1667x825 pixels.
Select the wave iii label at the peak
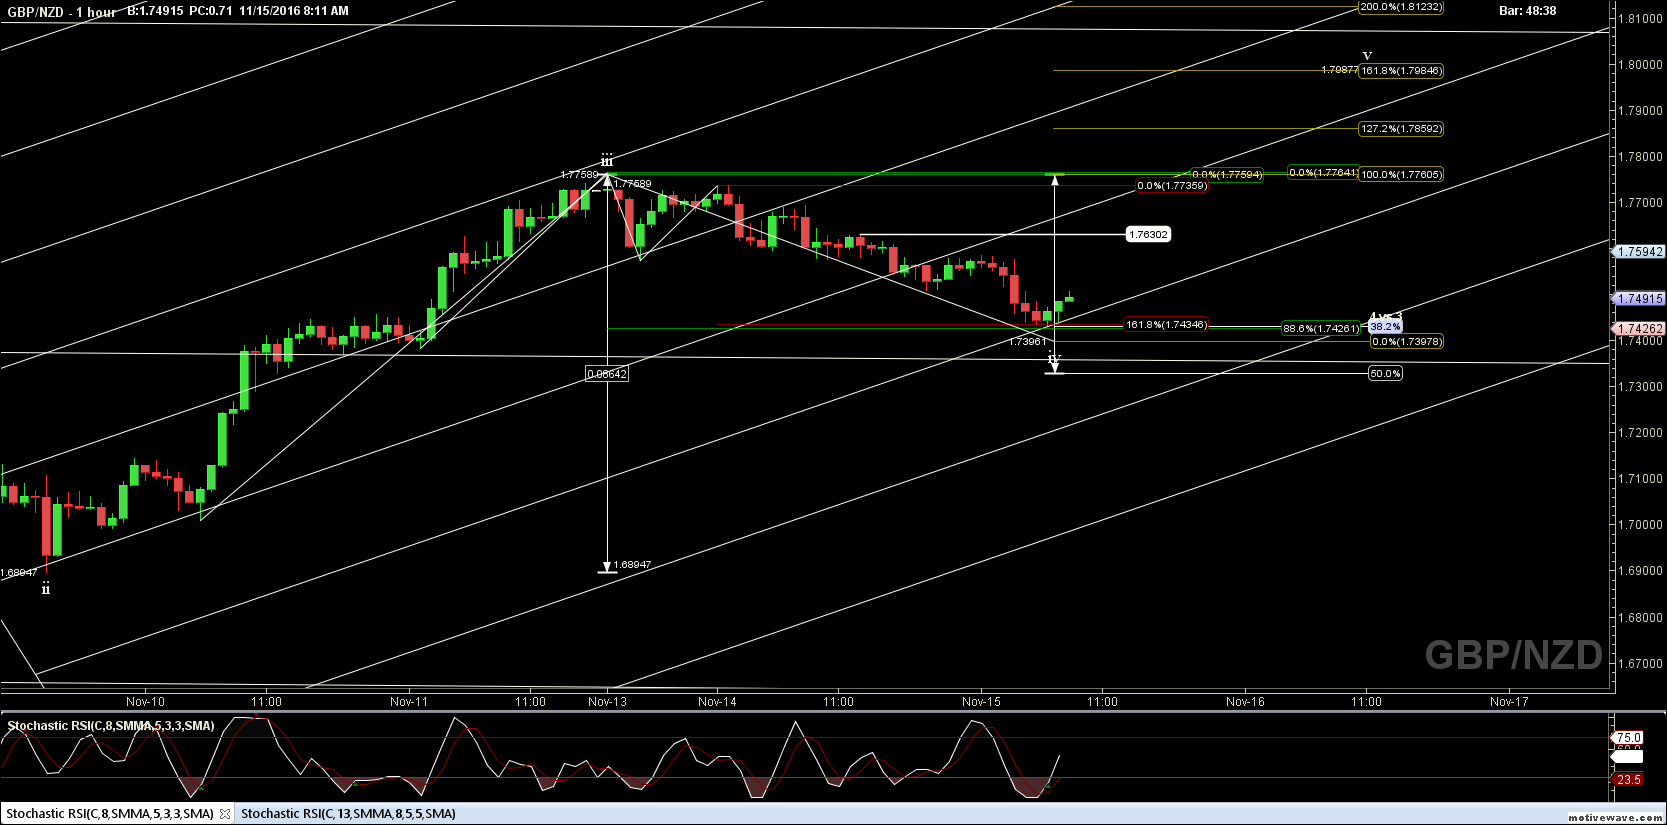click(x=606, y=160)
